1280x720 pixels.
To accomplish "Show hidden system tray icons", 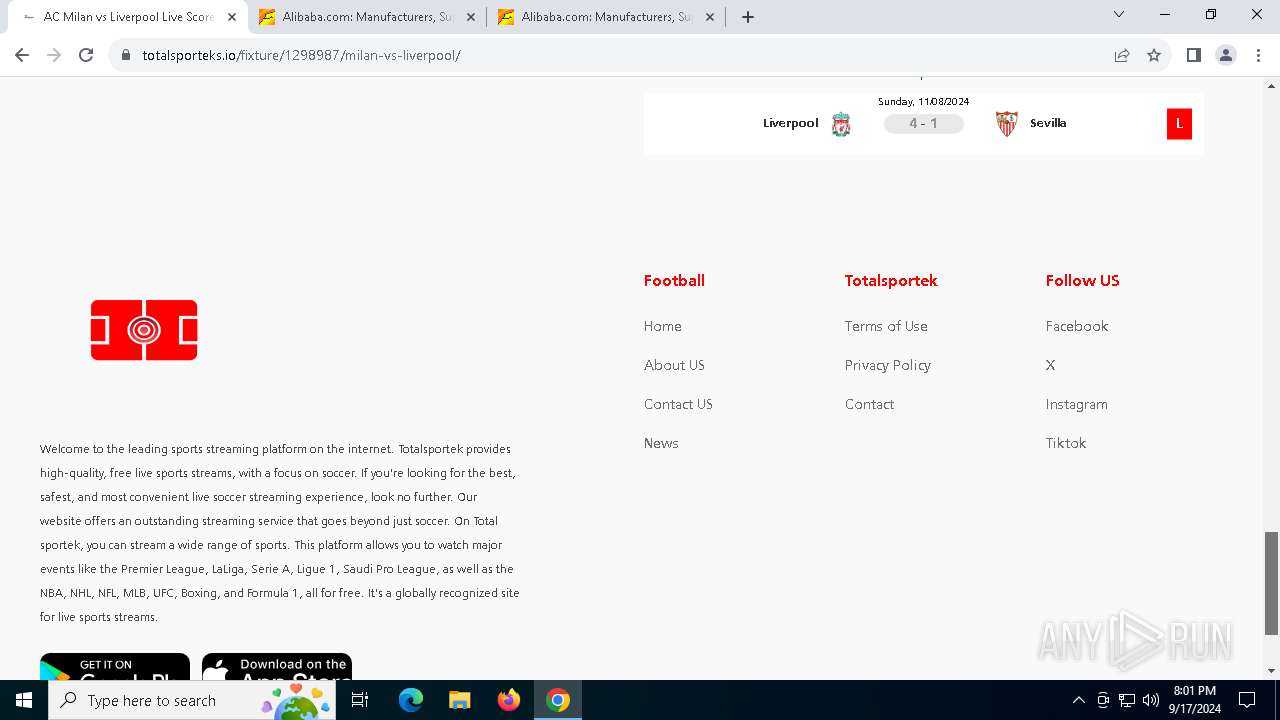I will (1079, 700).
